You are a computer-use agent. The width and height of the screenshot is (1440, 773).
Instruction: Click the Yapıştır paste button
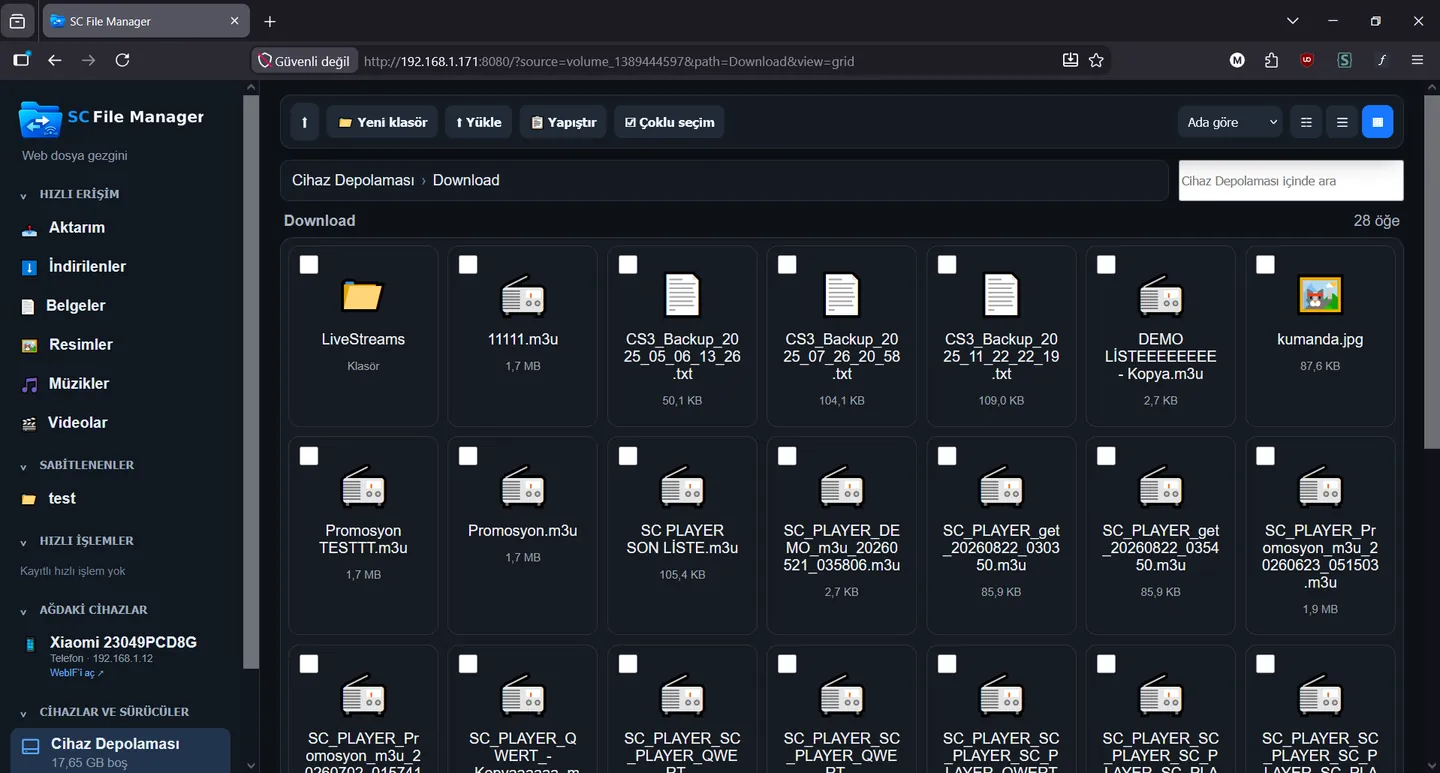click(563, 122)
